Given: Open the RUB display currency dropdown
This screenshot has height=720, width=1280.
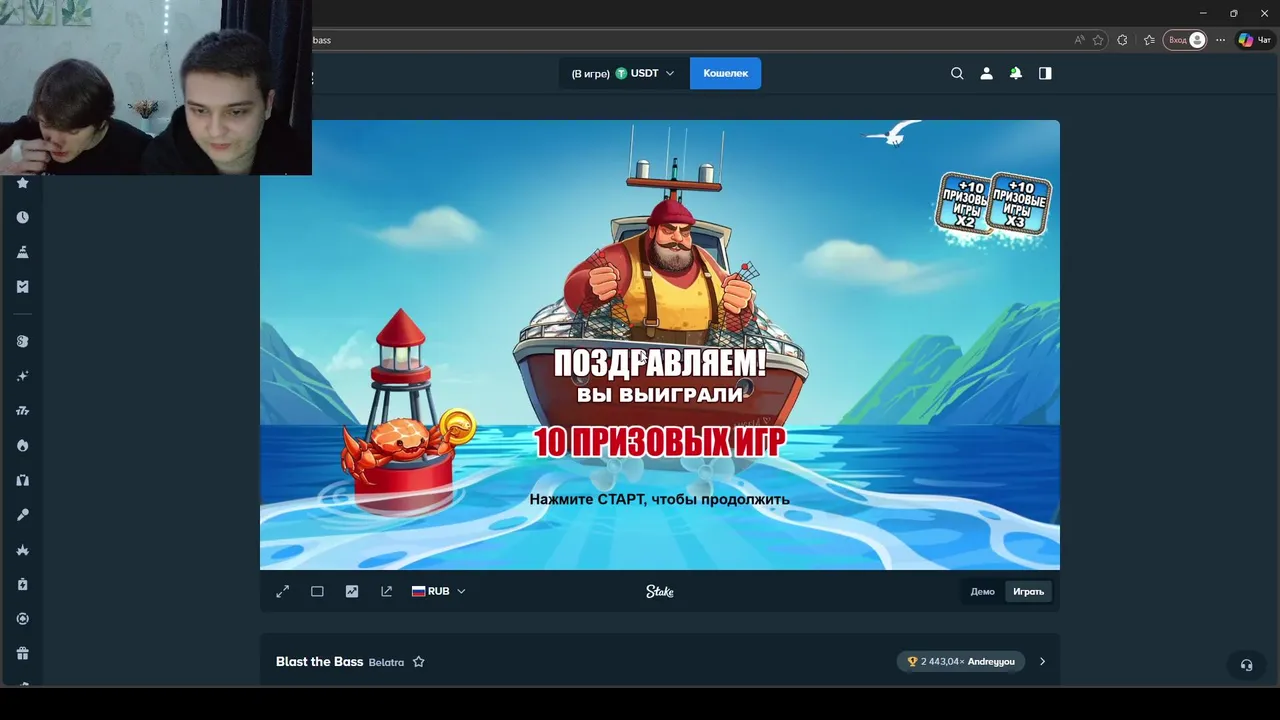Looking at the screenshot, I should 438,591.
